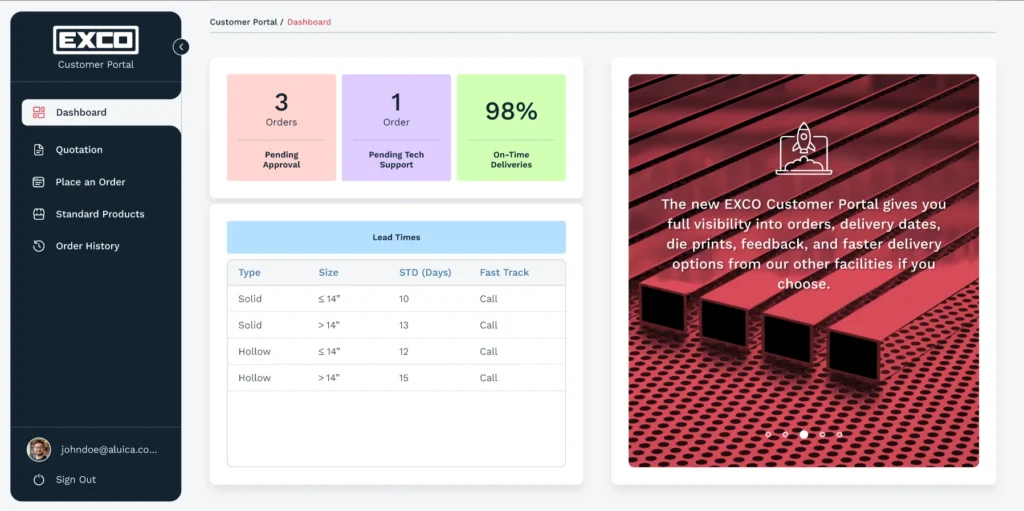This screenshot has width=1024, height=511.
Task: Click the user avatar photo
Action: pyautogui.click(x=39, y=450)
